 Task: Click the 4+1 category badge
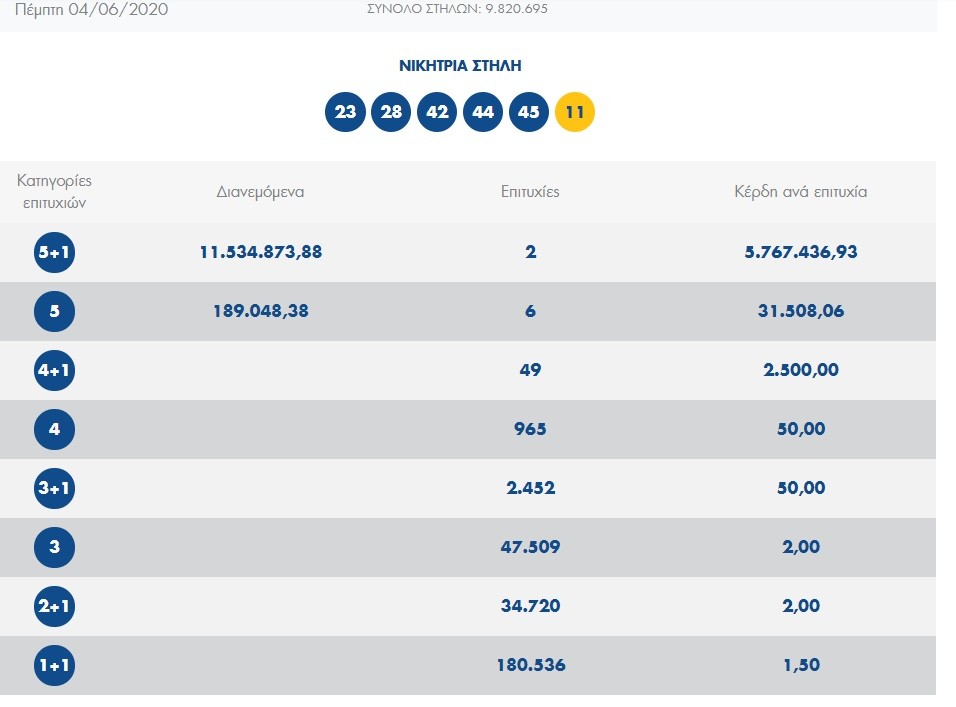[x=54, y=370]
